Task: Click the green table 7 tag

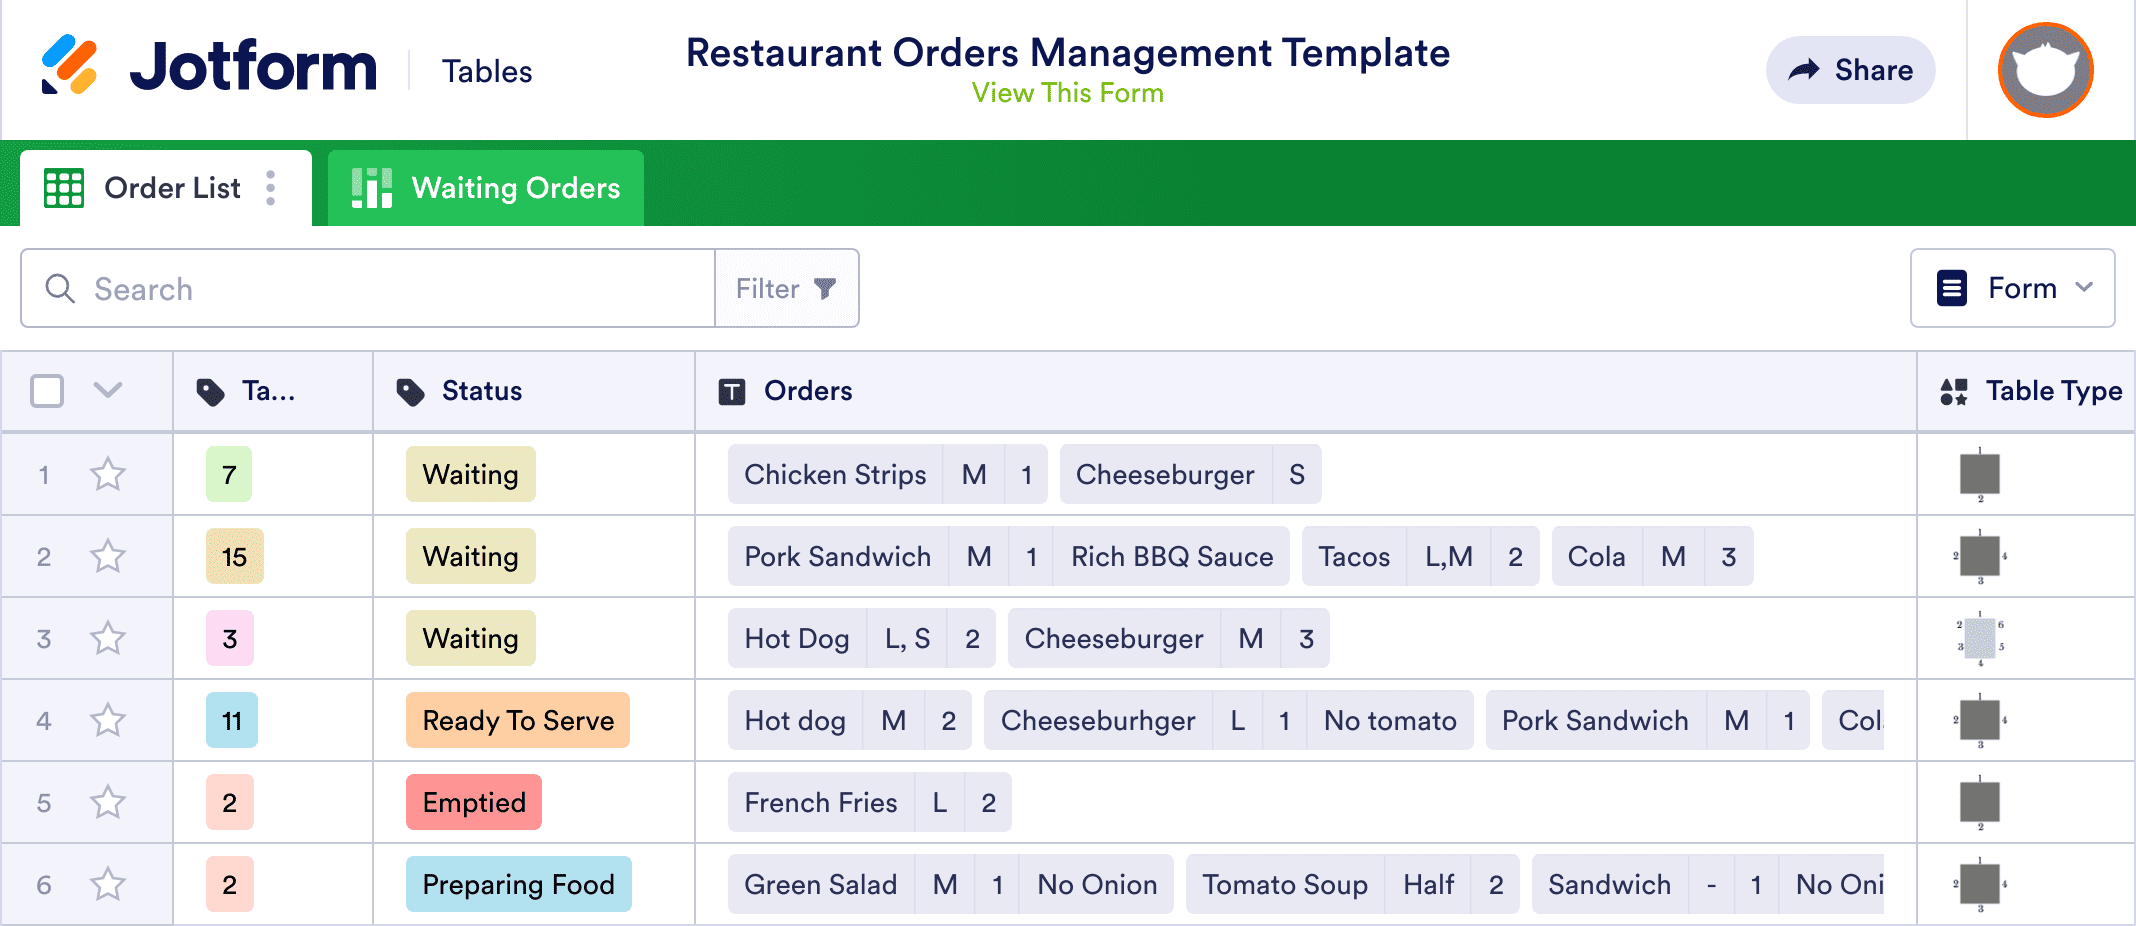Action: [x=229, y=474]
